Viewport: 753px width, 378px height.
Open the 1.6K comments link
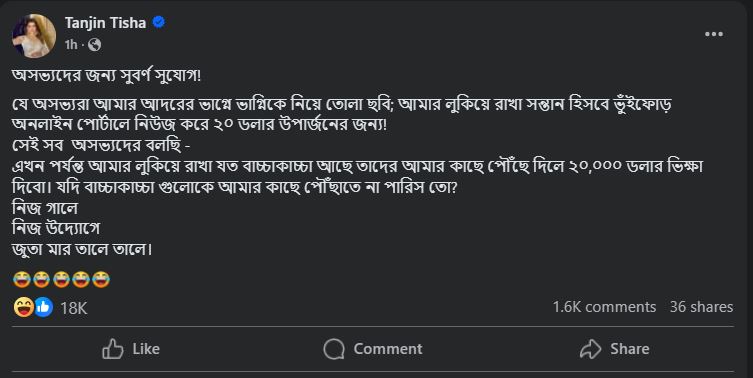604,307
